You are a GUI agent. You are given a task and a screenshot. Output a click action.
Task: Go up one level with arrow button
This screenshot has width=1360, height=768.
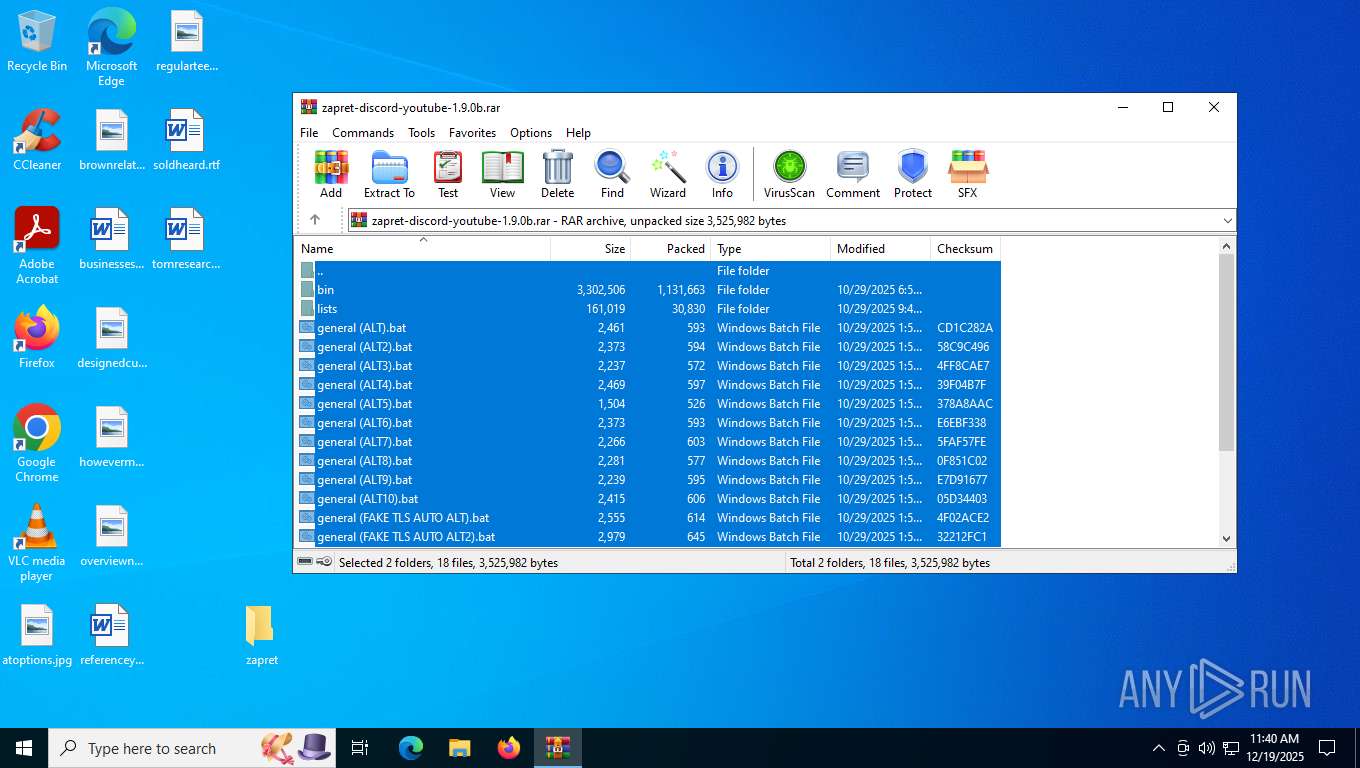coord(315,220)
